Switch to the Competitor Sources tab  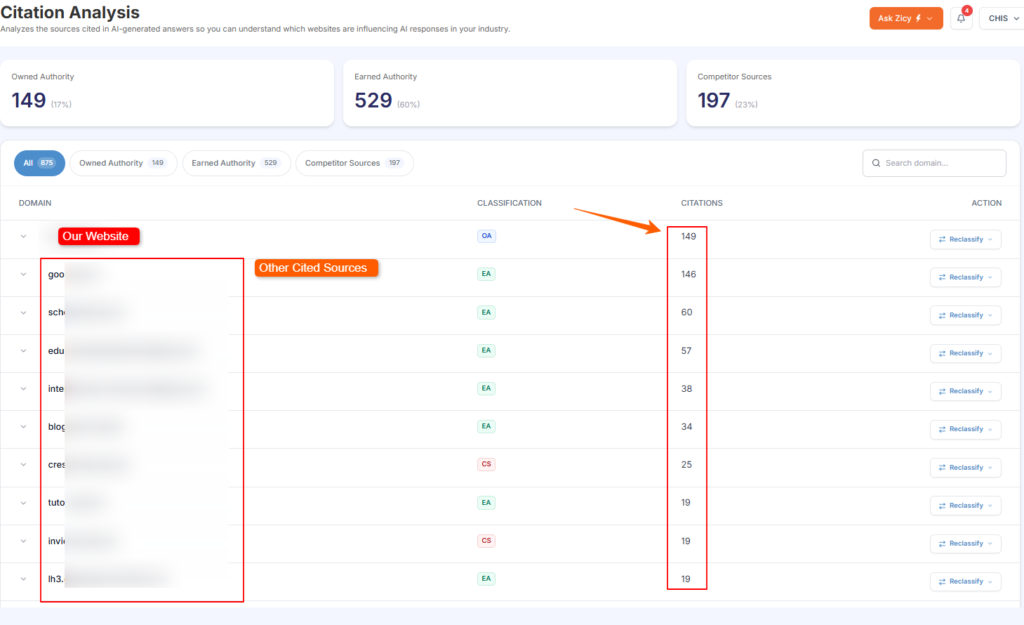tap(354, 163)
